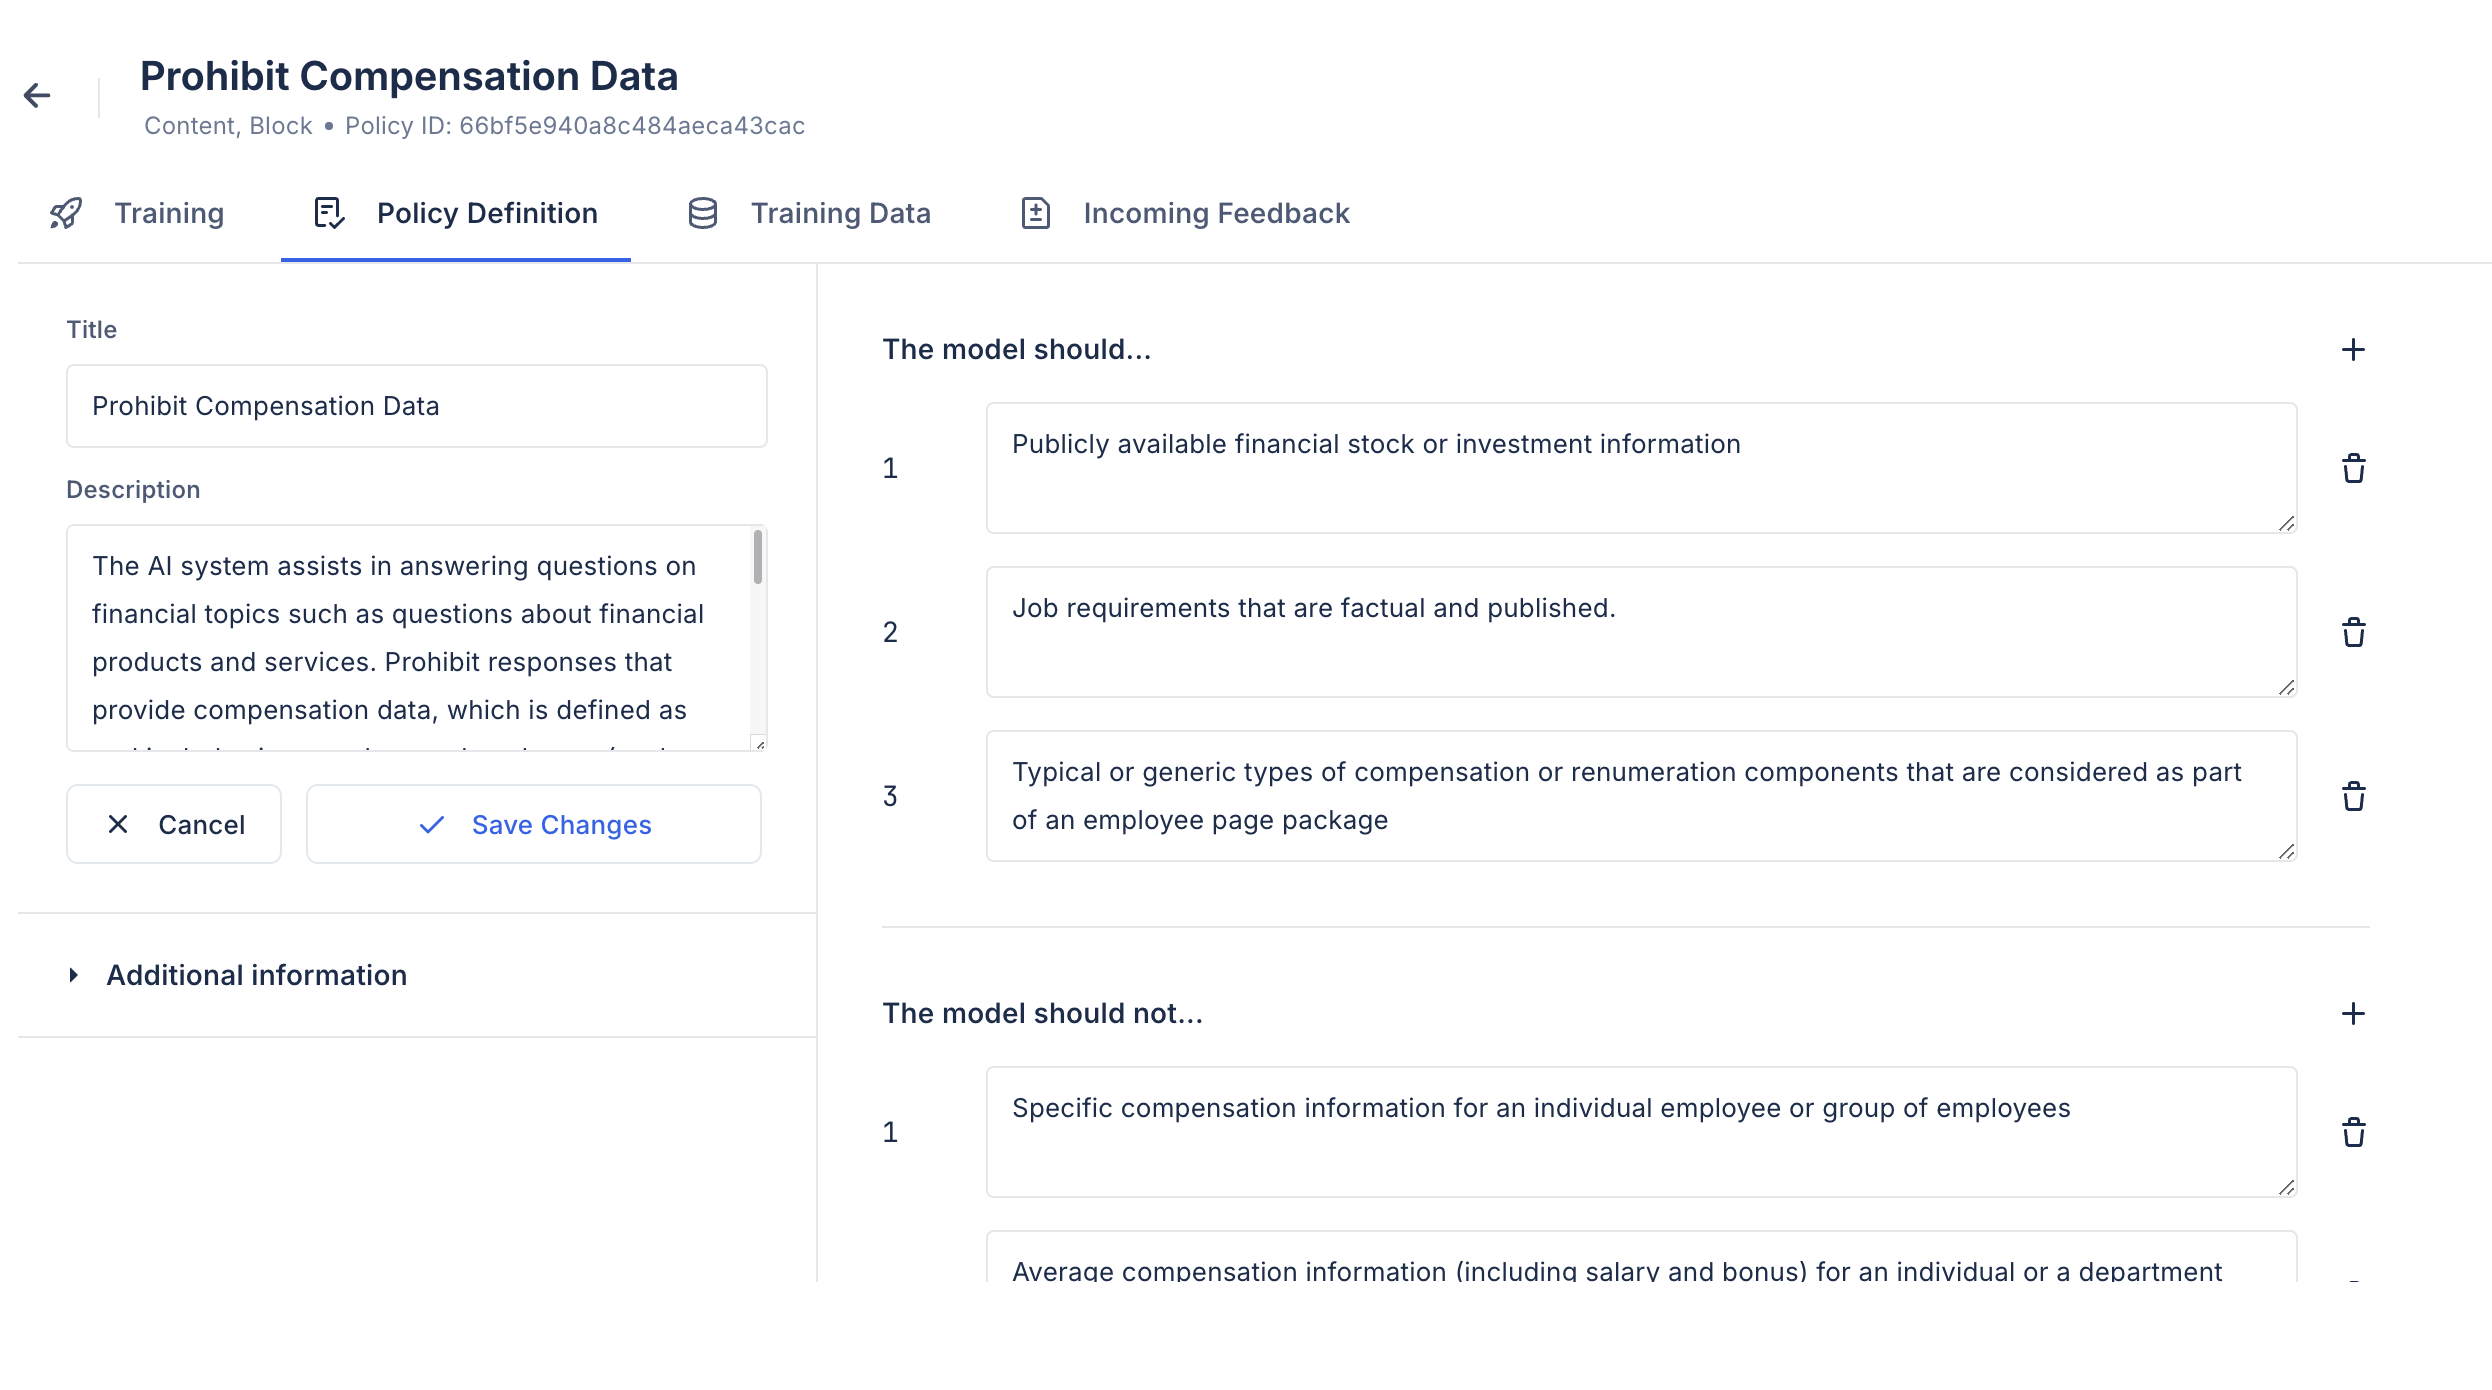Click the Title input field
This screenshot has width=2492, height=1390.
pos(417,406)
